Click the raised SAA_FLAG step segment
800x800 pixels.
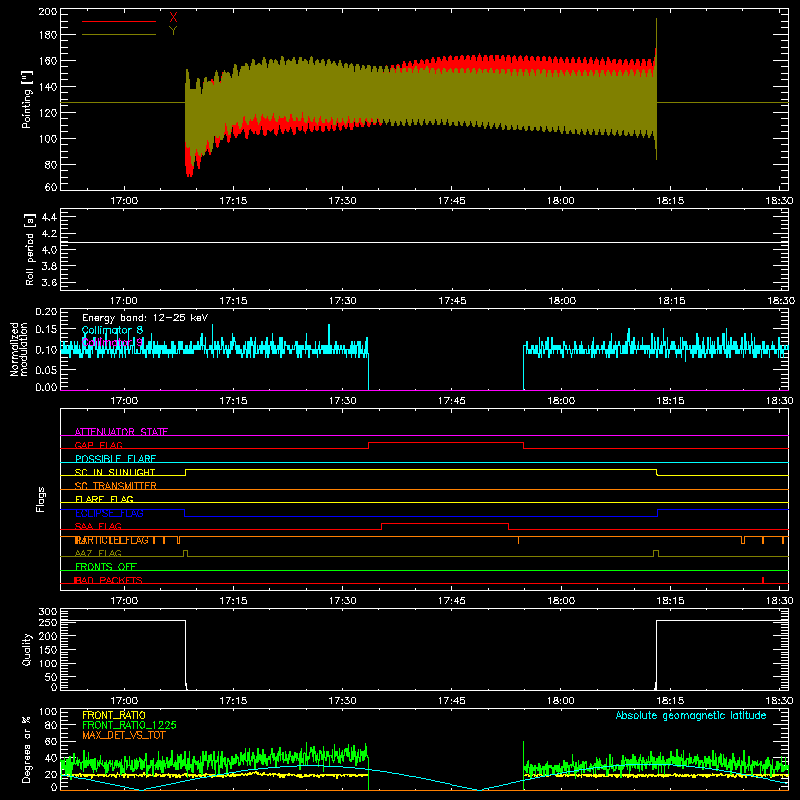click(x=445, y=523)
